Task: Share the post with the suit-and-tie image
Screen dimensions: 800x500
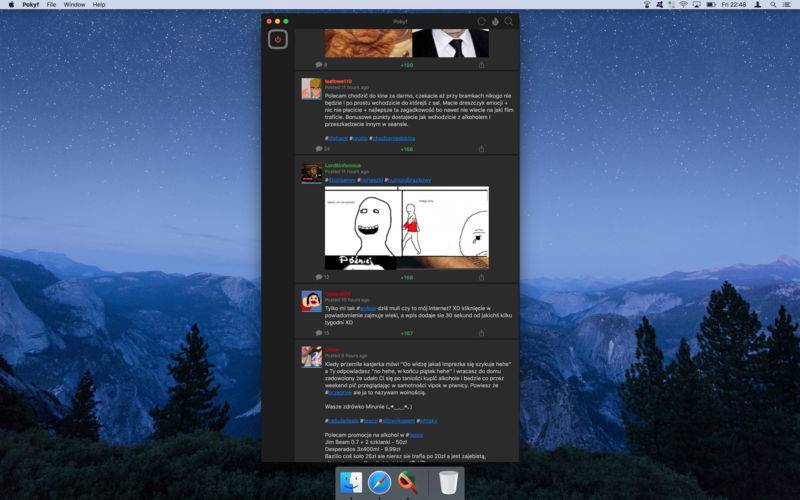Action: [481, 65]
